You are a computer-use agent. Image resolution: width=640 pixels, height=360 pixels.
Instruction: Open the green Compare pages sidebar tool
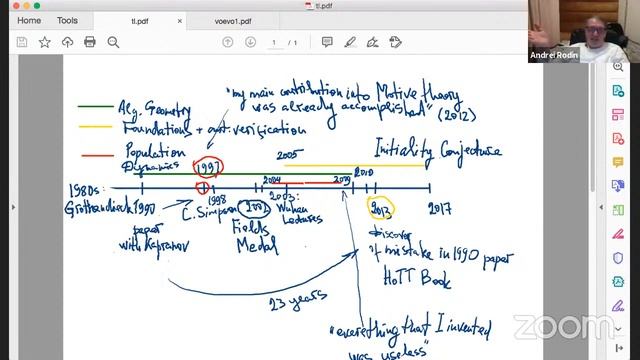[618, 210]
